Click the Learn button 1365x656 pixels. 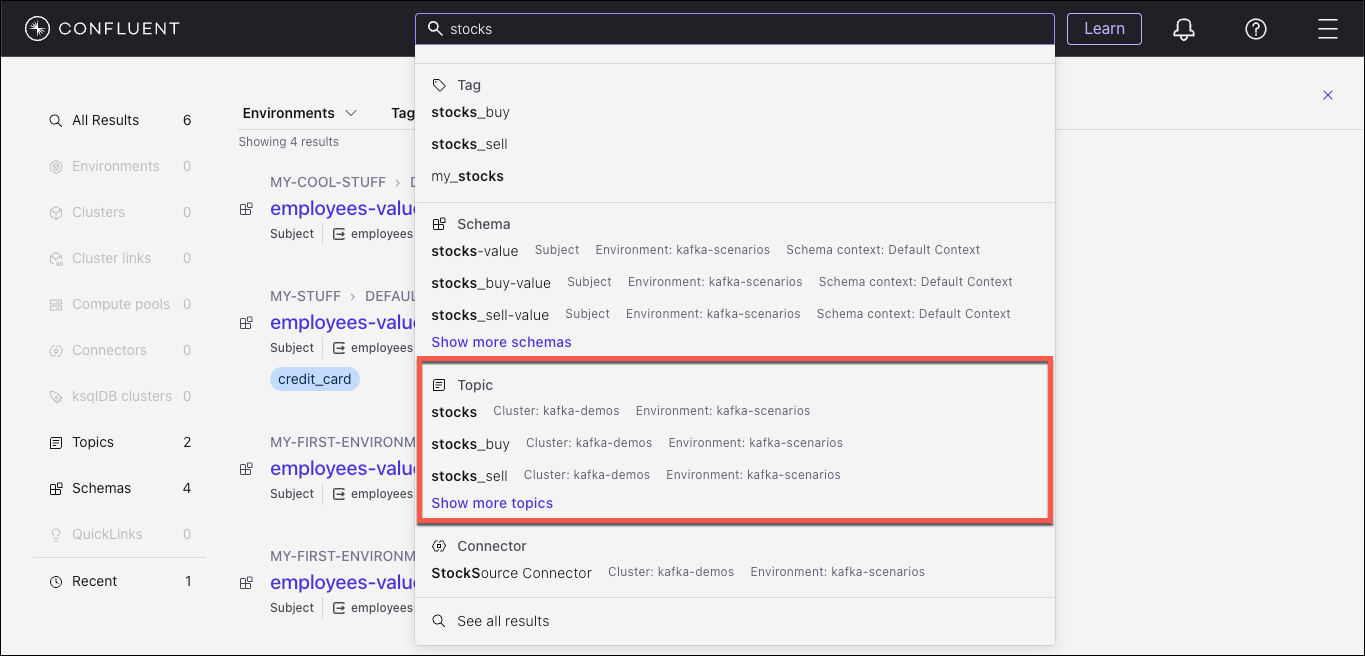coord(1104,29)
